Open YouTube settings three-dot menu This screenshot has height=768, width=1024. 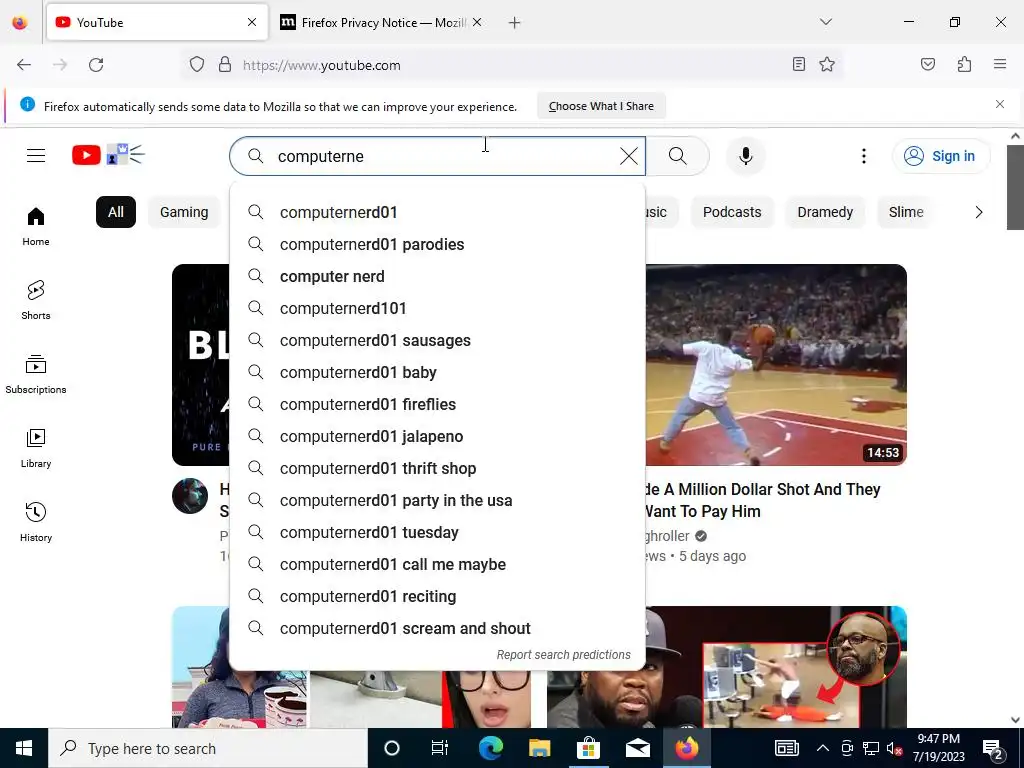click(x=863, y=156)
